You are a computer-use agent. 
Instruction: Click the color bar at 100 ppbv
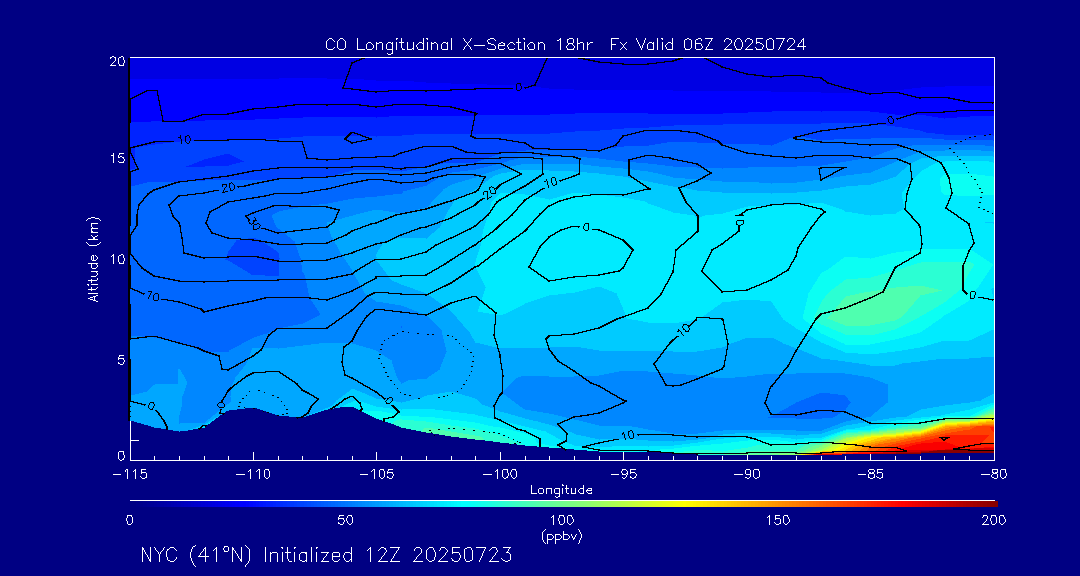pyautogui.click(x=562, y=503)
